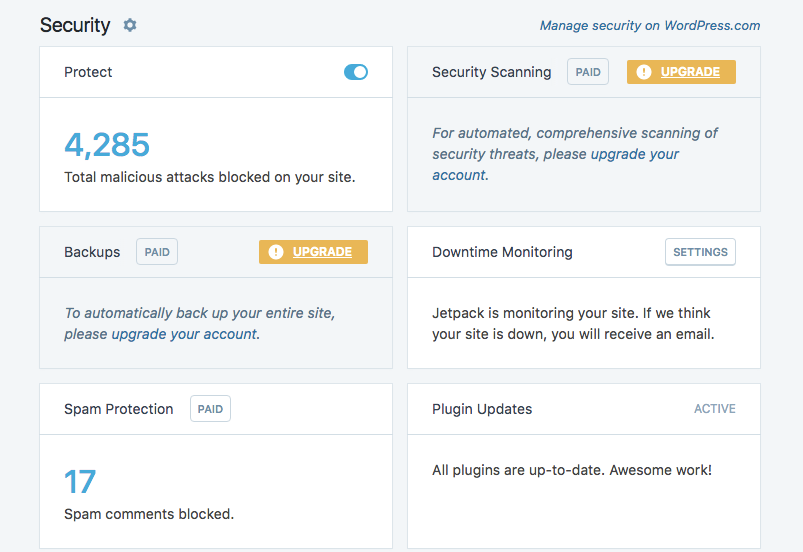Click the 17 spam comments count
803x552 pixels.
click(x=80, y=482)
